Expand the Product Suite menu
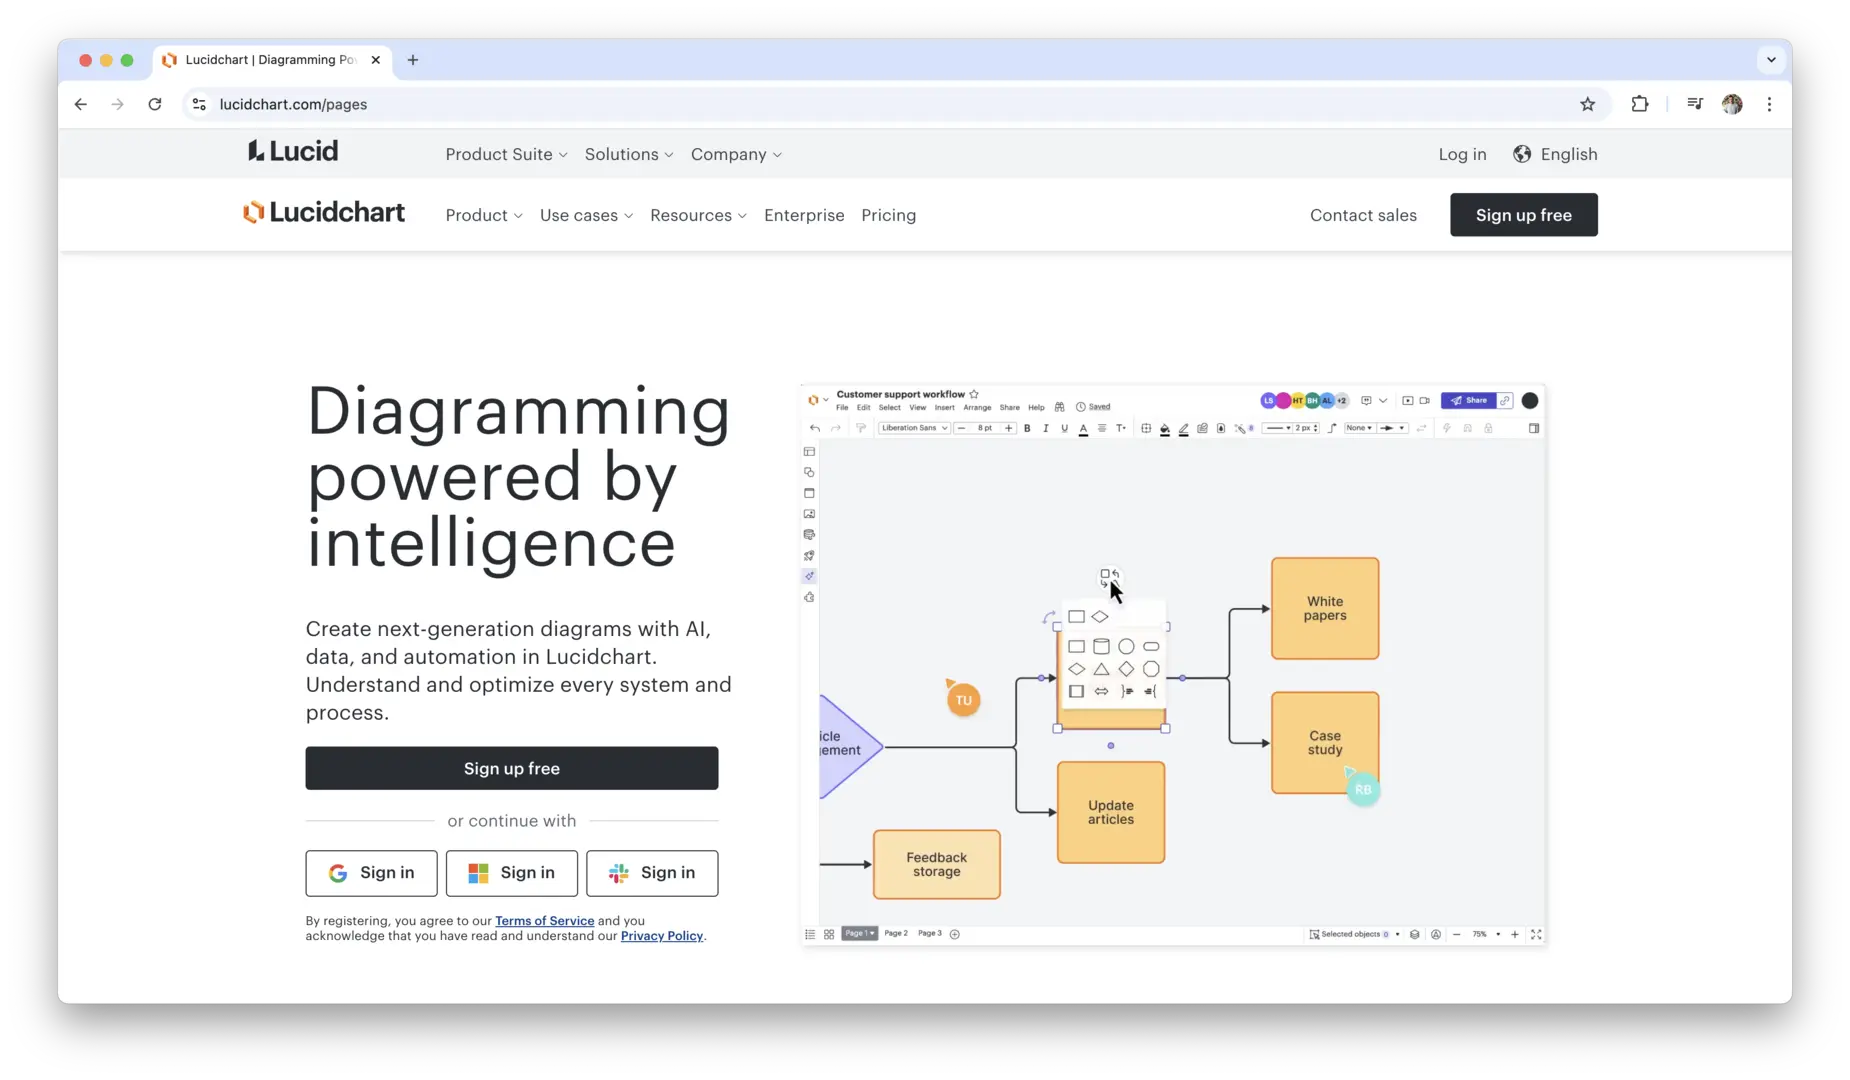This screenshot has width=1850, height=1080. tap(506, 154)
